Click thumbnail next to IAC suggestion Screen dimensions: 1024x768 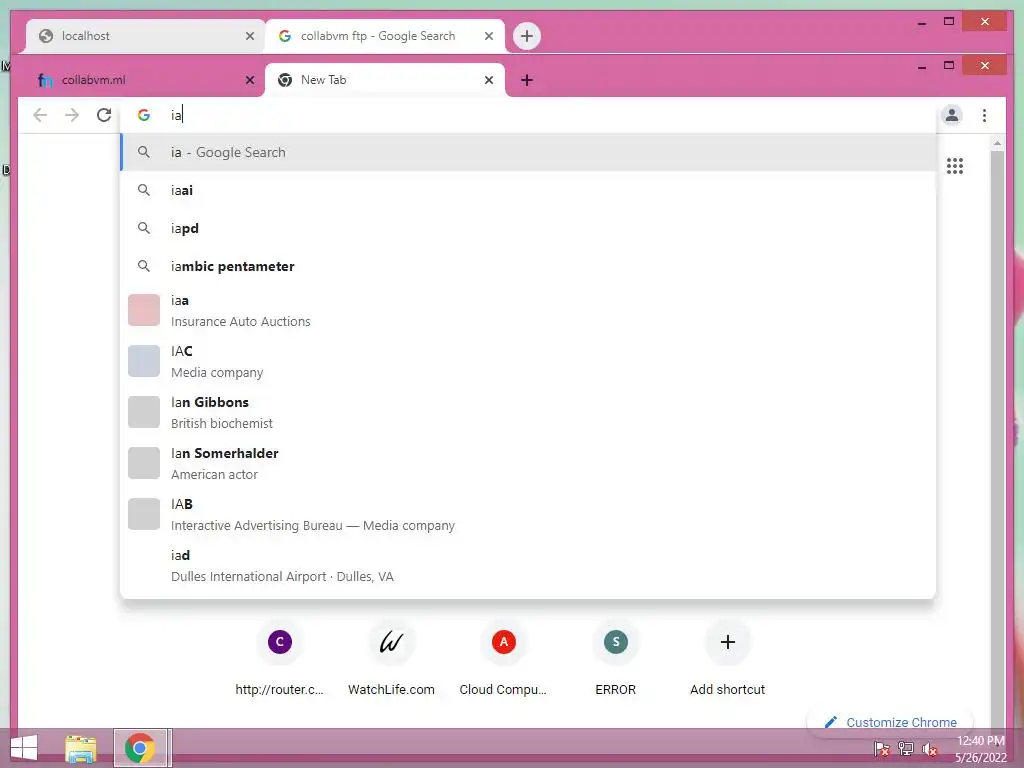144,361
